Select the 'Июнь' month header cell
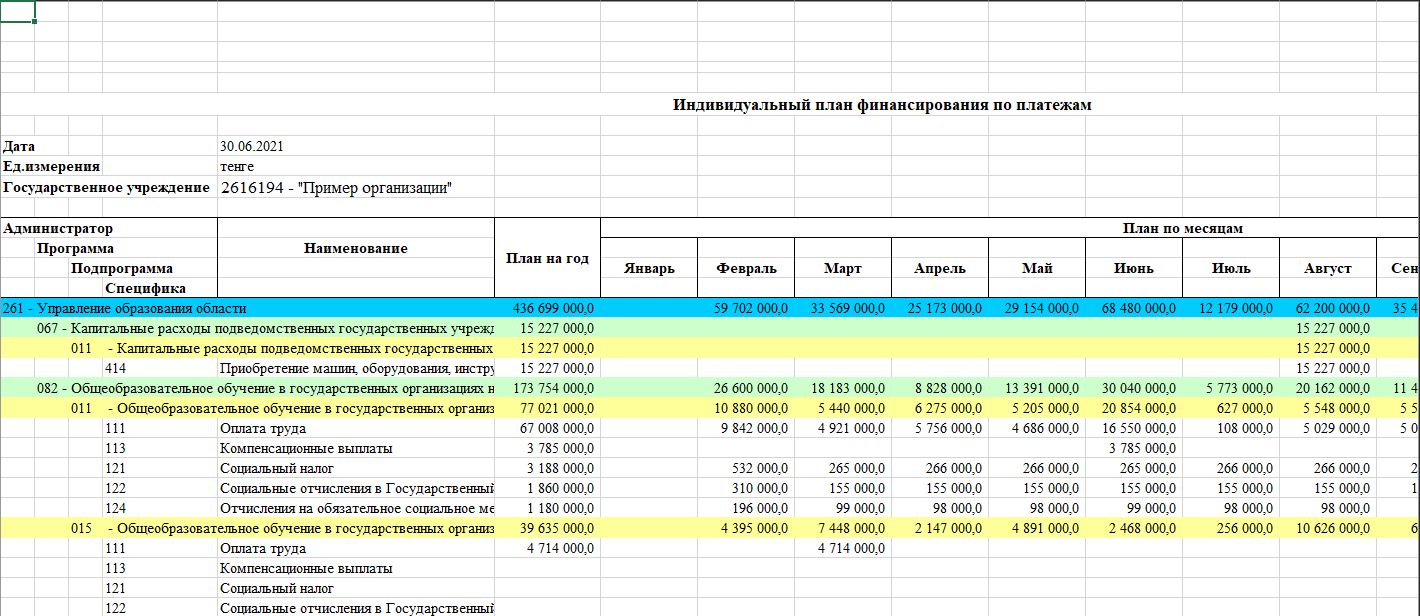Image resolution: width=1420 pixels, height=616 pixels. point(1133,268)
